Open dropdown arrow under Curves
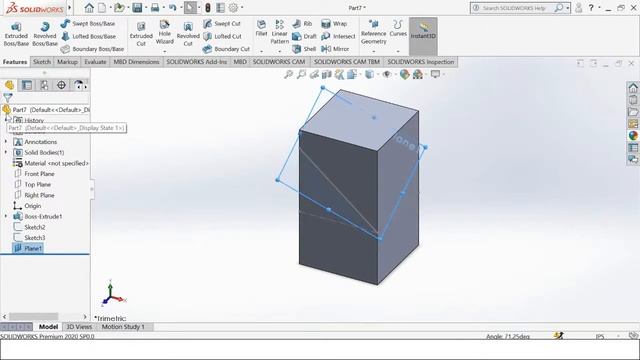The image size is (640, 360). tap(398, 51)
